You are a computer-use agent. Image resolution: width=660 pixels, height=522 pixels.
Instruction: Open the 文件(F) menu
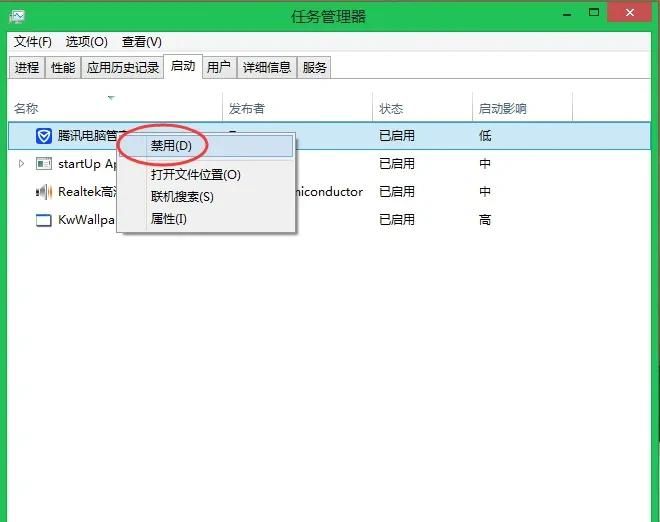33,42
